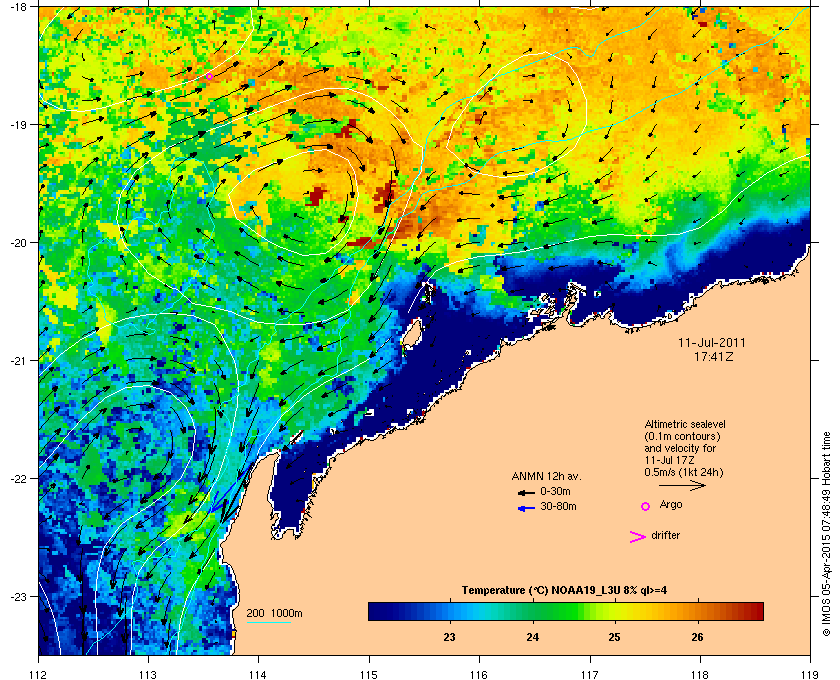Click the latitude label -21
The height and width of the screenshot is (680, 840).
point(18,360)
